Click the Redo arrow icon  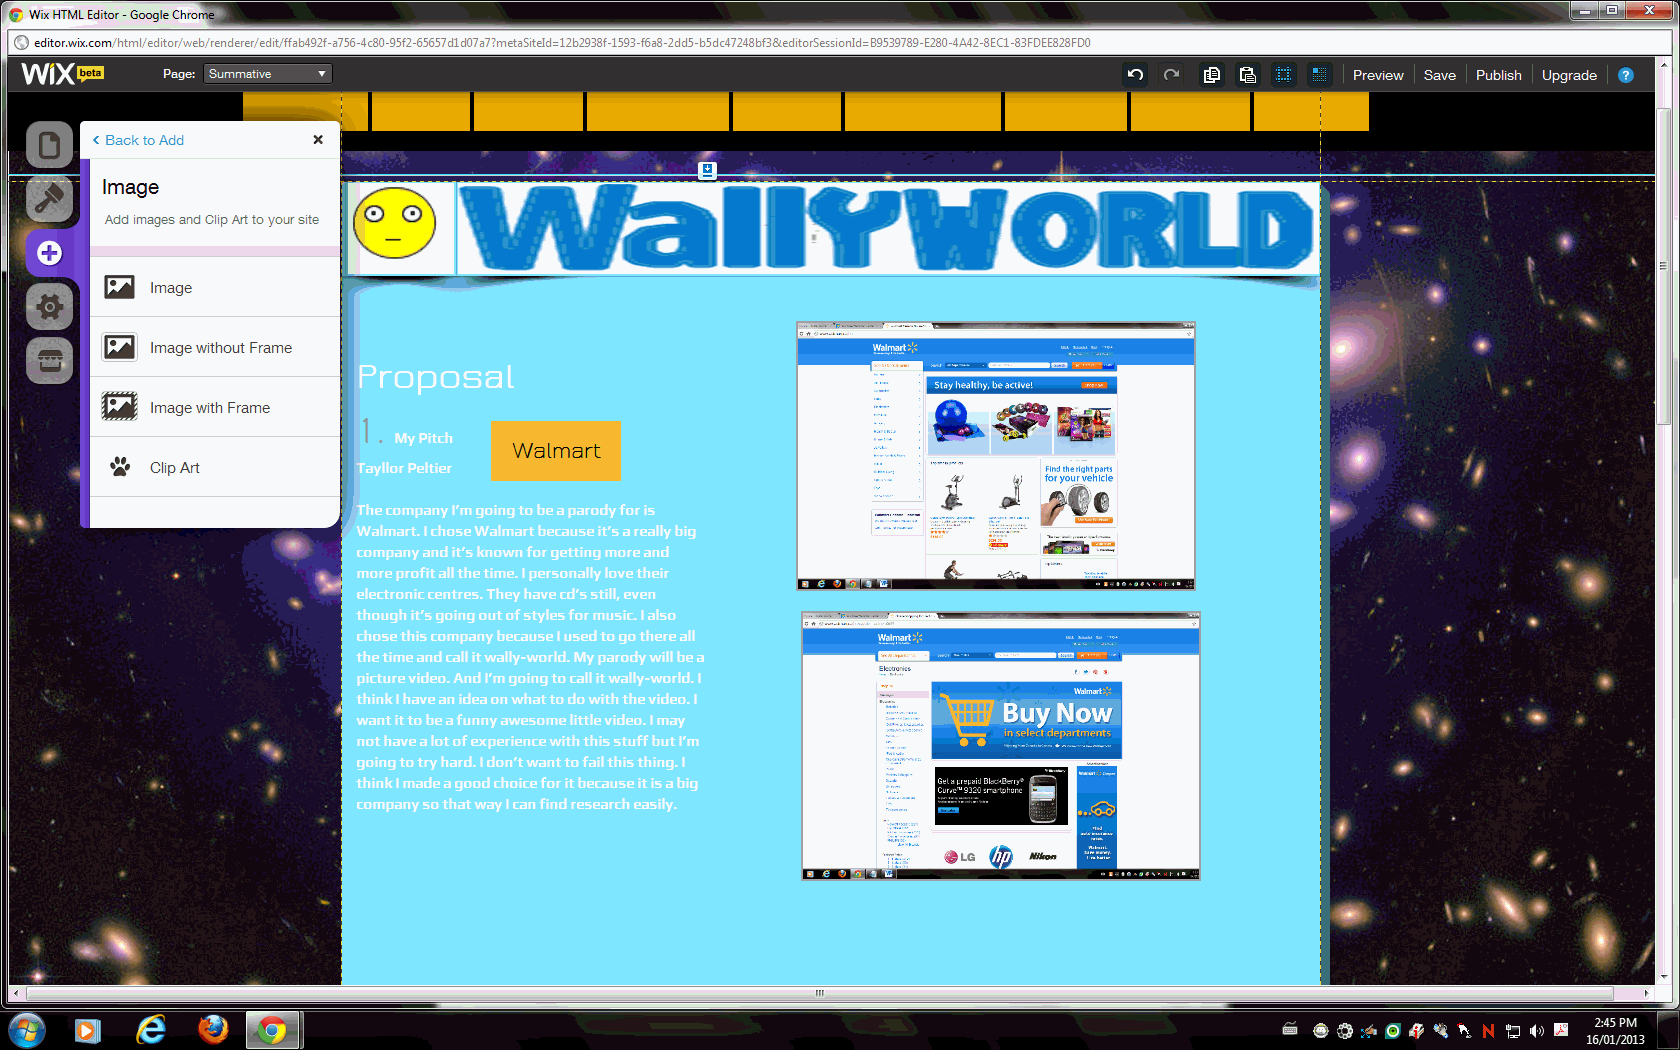[x=1172, y=75]
